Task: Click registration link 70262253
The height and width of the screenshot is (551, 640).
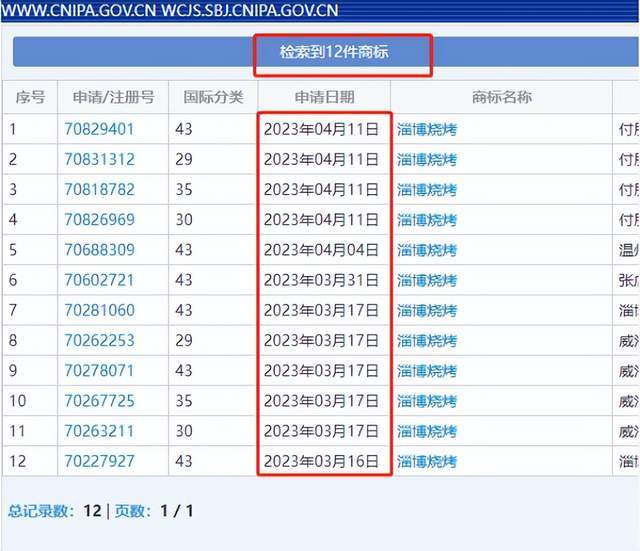Action: tap(99, 340)
